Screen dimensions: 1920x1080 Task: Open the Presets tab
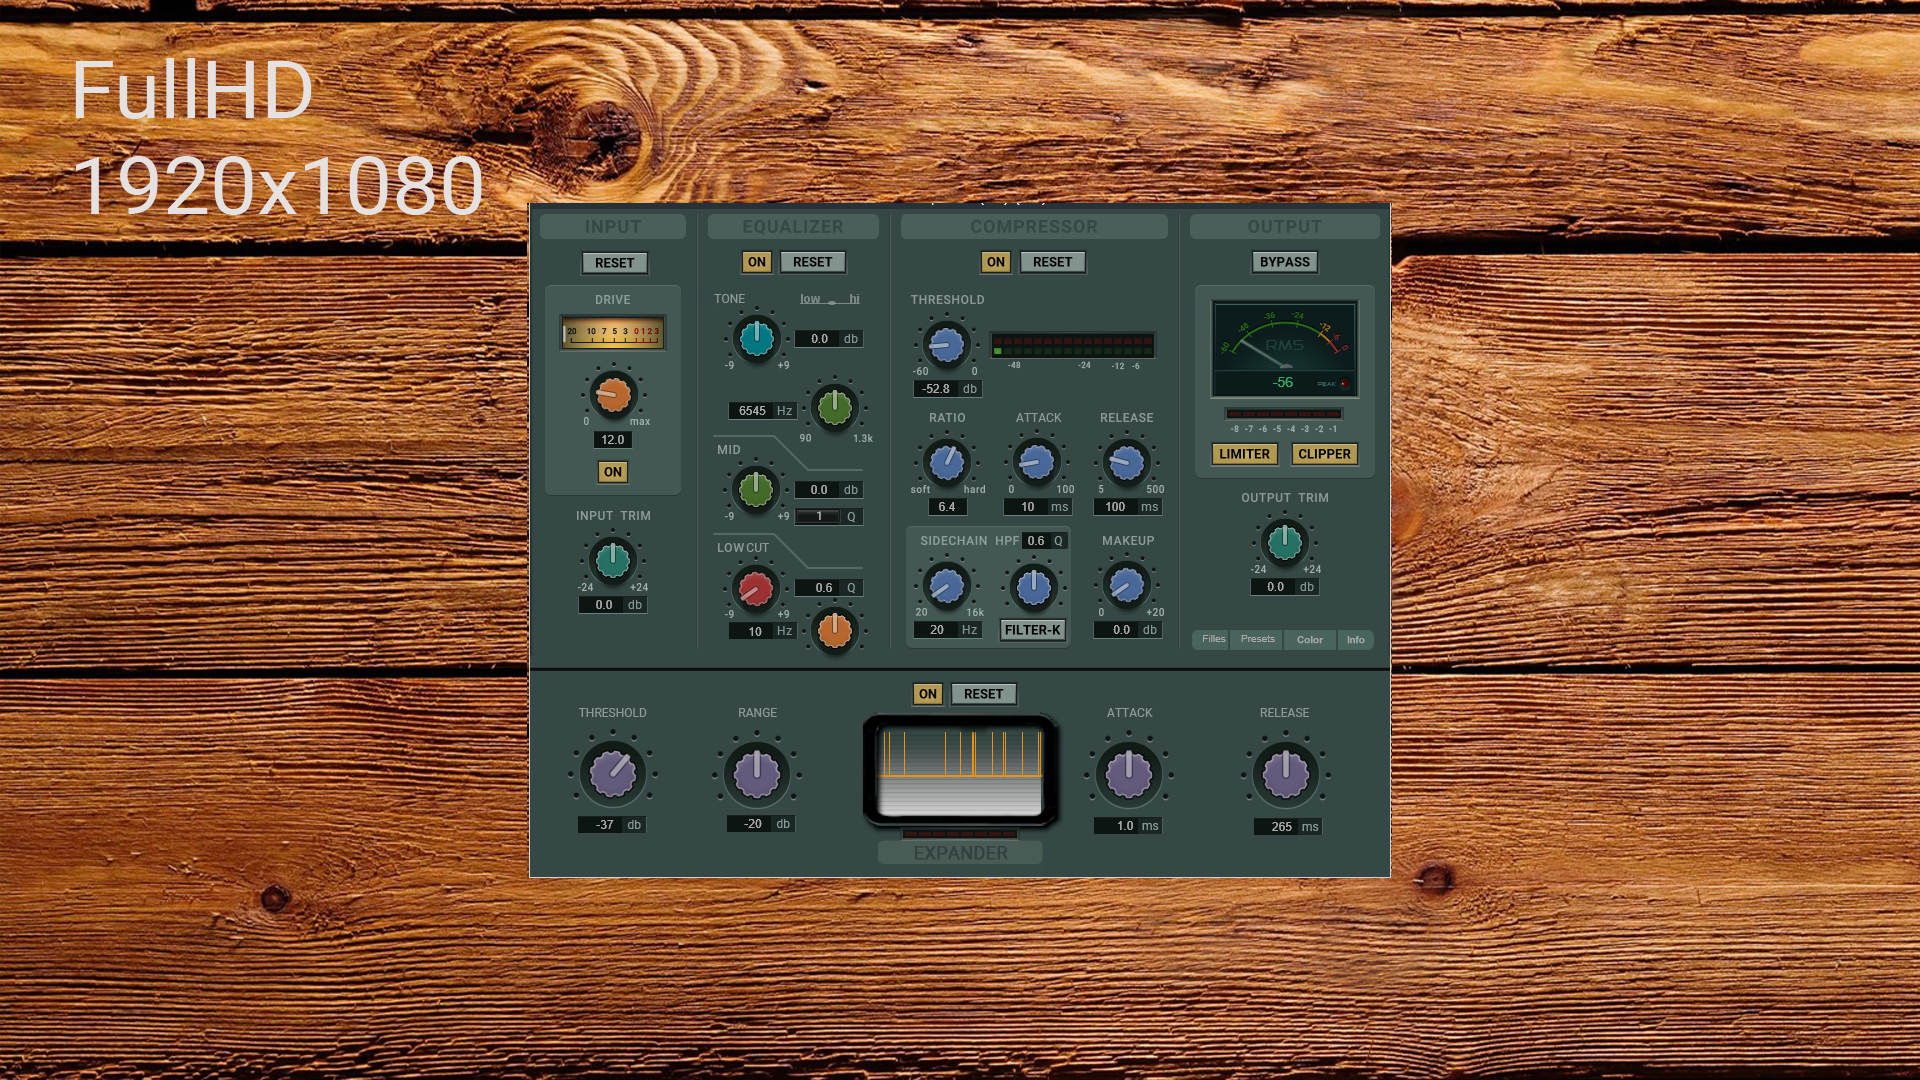1257,639
